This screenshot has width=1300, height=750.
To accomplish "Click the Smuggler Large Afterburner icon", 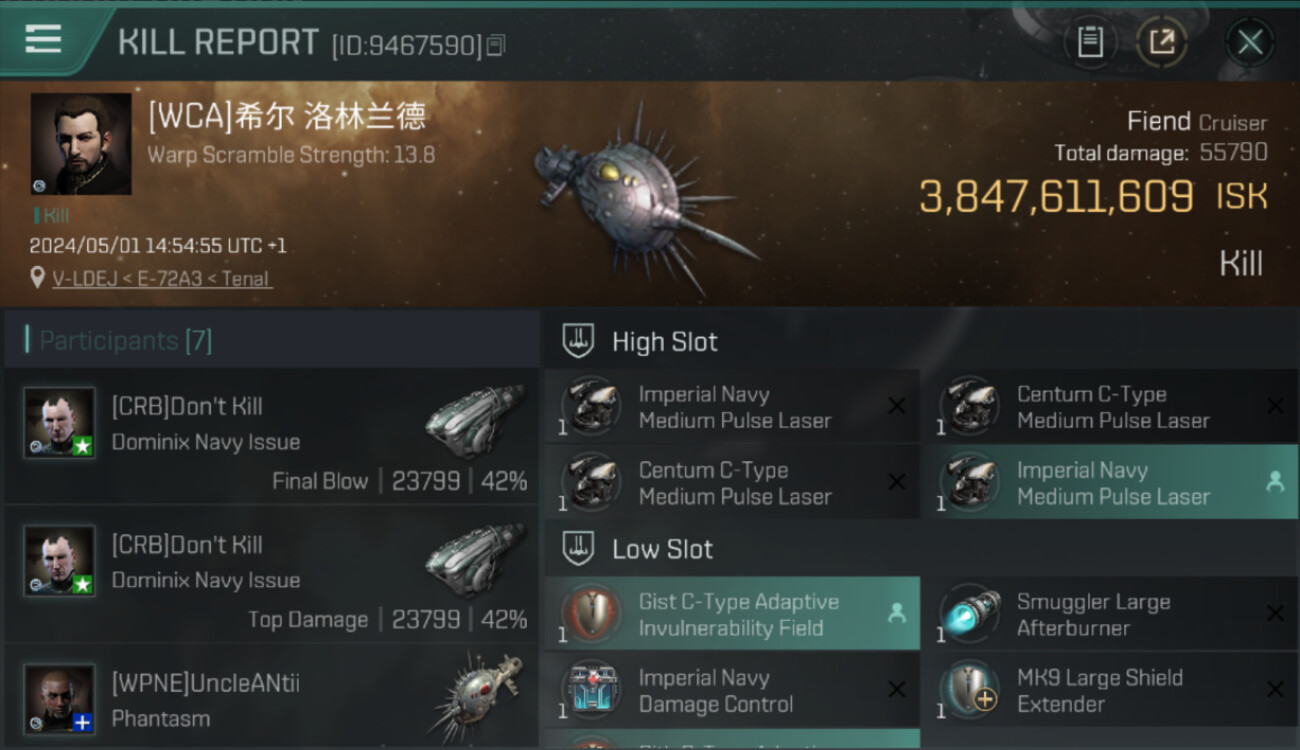I will coord(968,613).
